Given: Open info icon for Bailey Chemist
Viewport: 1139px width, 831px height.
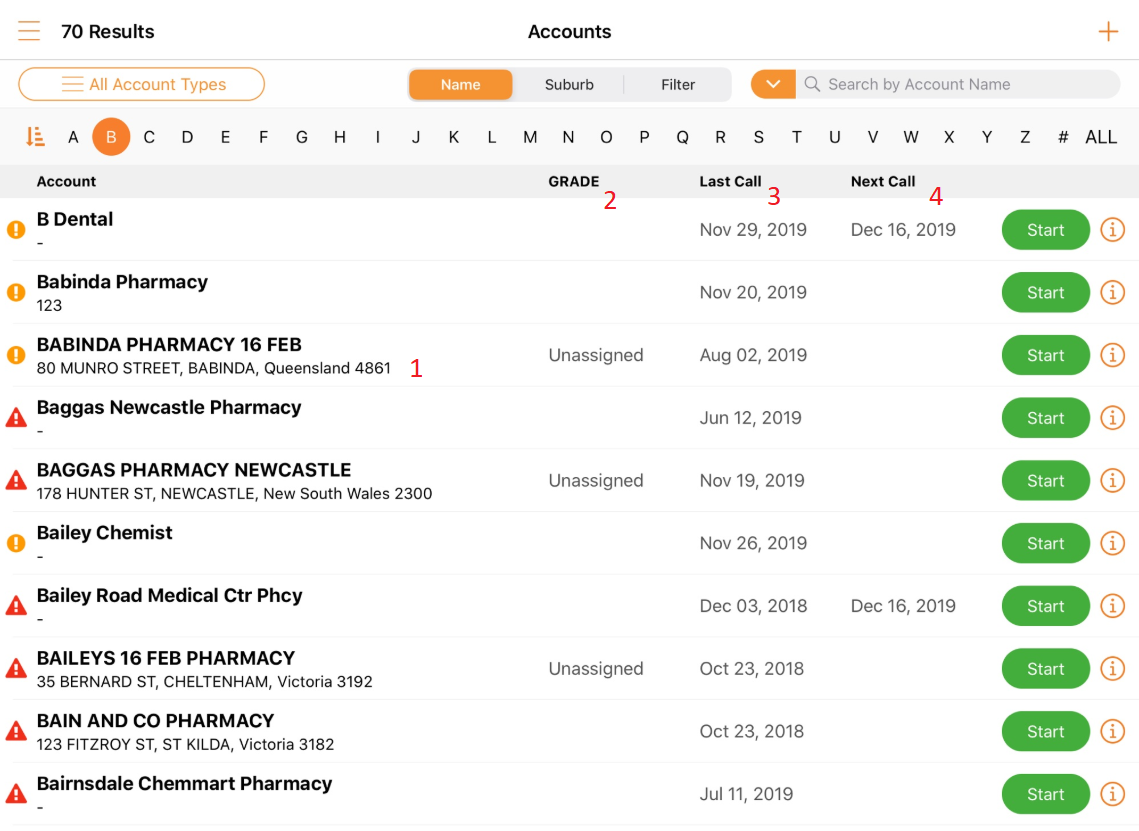Looking at the screenshot, I should point(1112,543).
